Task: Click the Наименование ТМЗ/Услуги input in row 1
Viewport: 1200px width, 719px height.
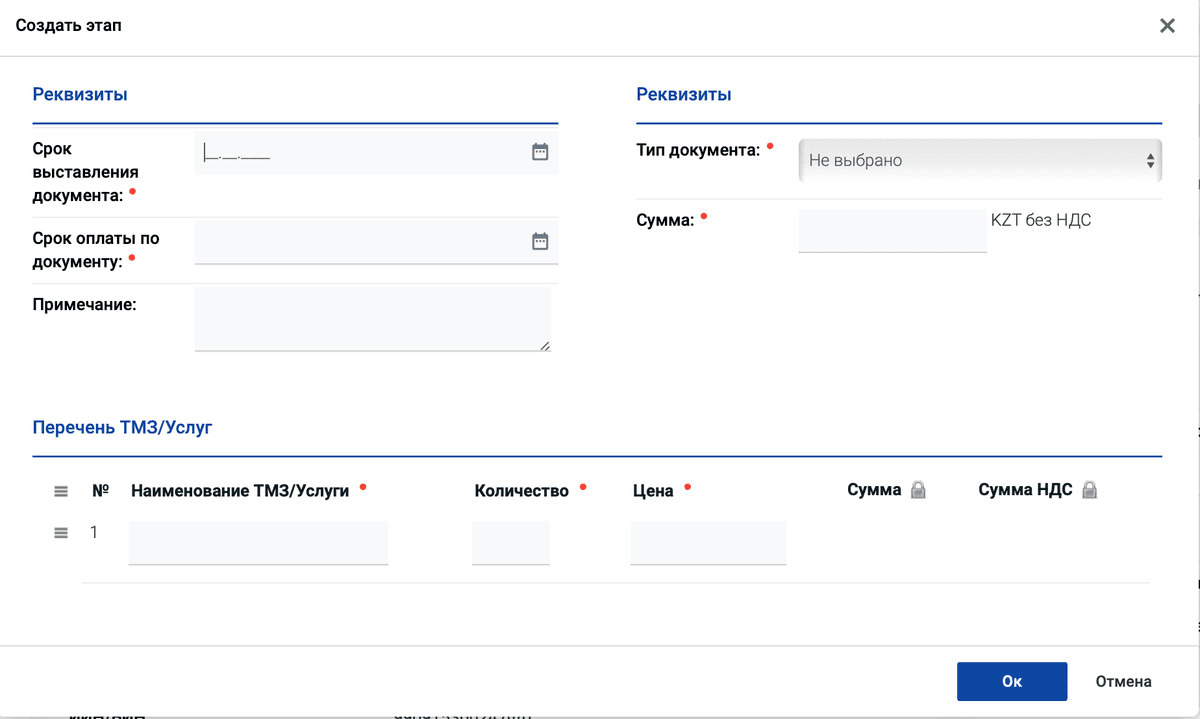Action: tap(258, 542)
